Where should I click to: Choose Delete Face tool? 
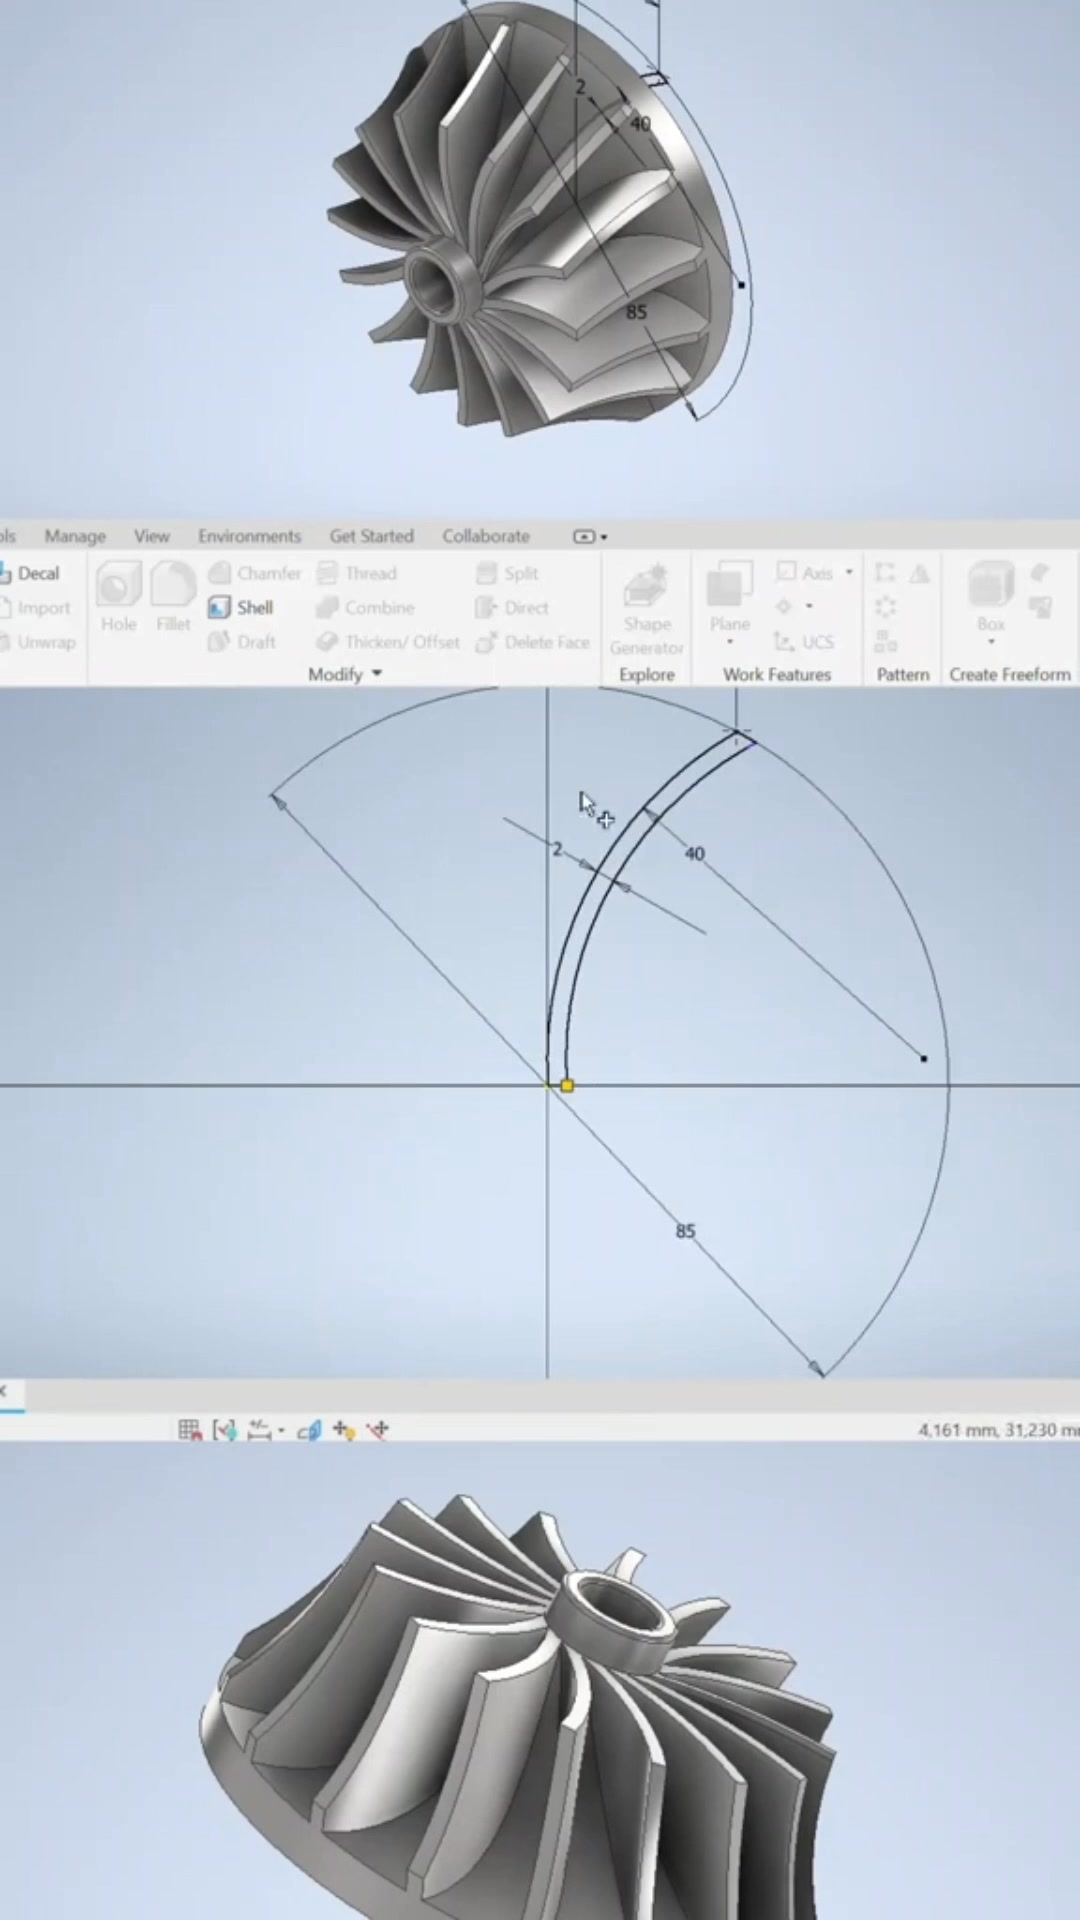coord(533,641)
